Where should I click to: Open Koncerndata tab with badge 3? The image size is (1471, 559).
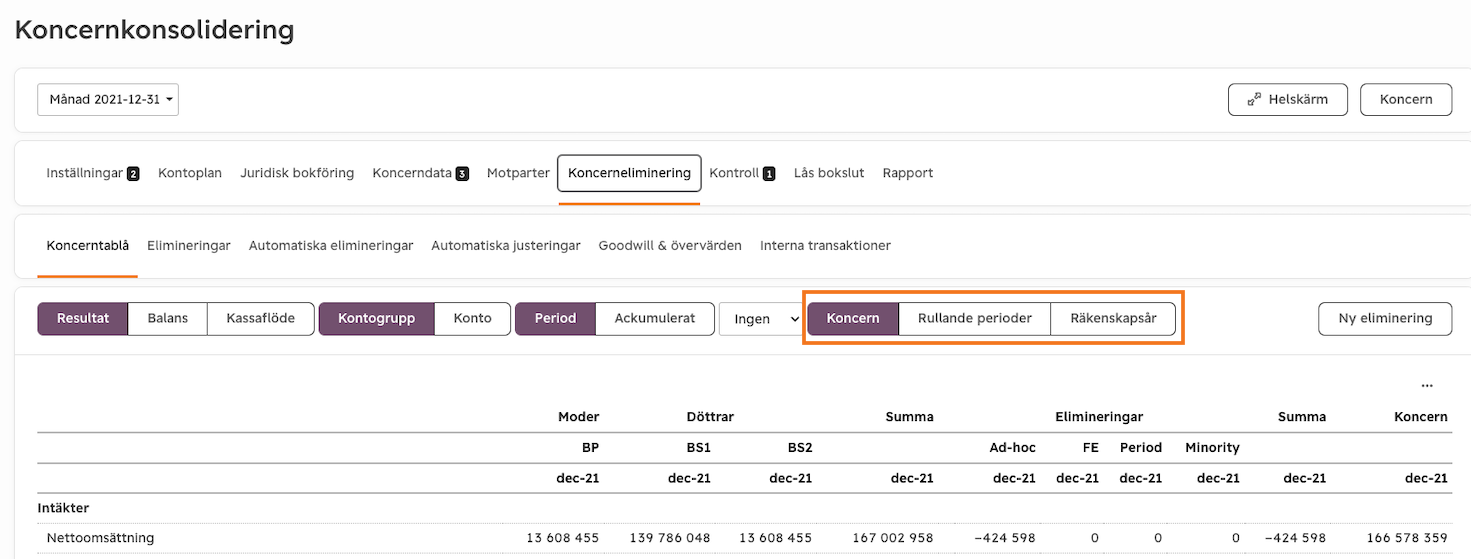point(420,173)
